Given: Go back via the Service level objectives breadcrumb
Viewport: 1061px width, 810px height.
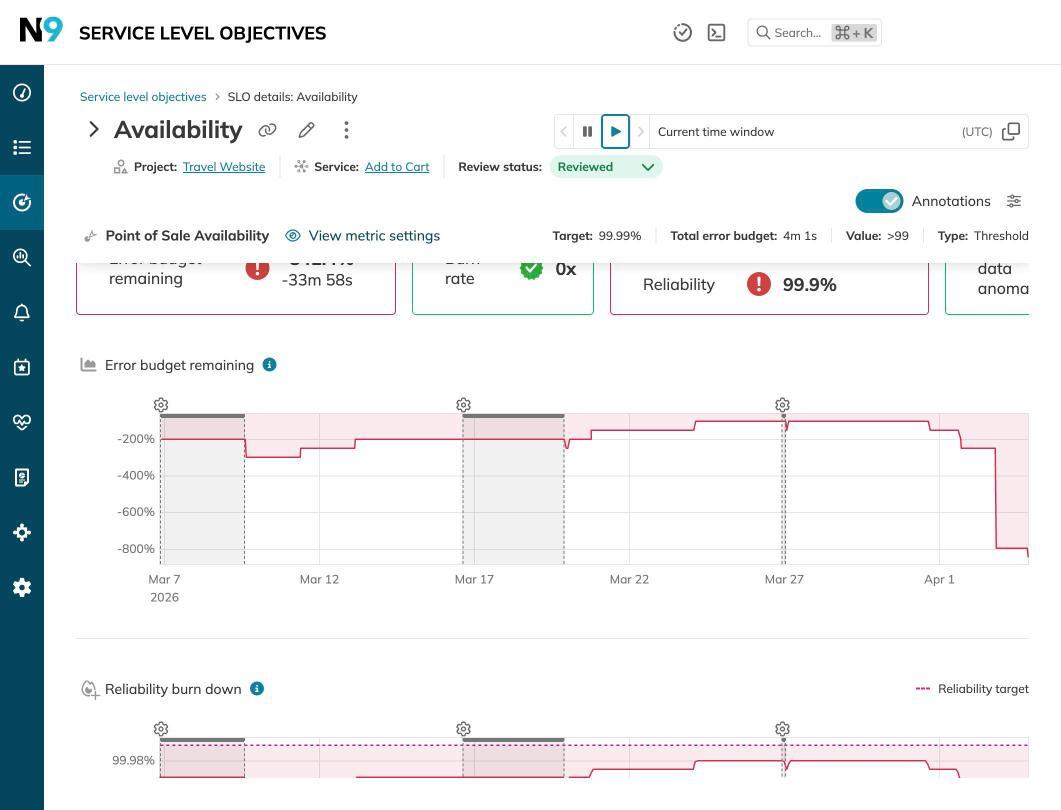Looking at the screenshot, I should click(143, 96).
